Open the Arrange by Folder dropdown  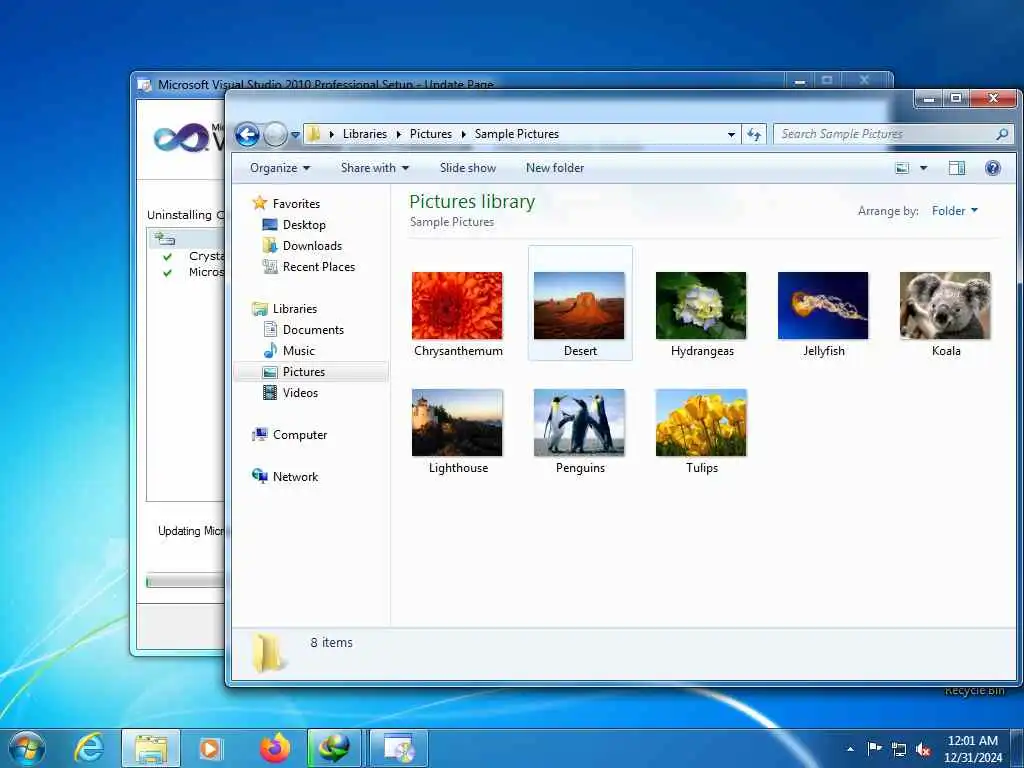[x=955, y=211]
